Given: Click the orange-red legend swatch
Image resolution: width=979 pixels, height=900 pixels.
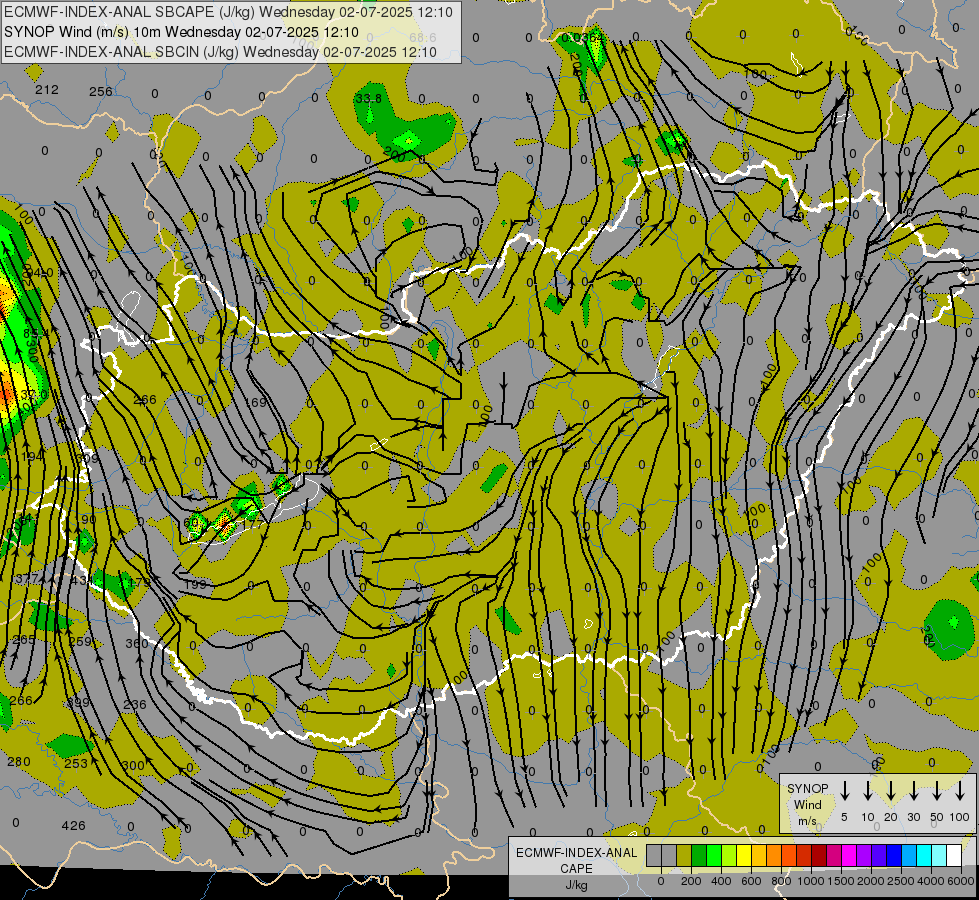Looking at the screenshot, I should click(x=789, y=856).
